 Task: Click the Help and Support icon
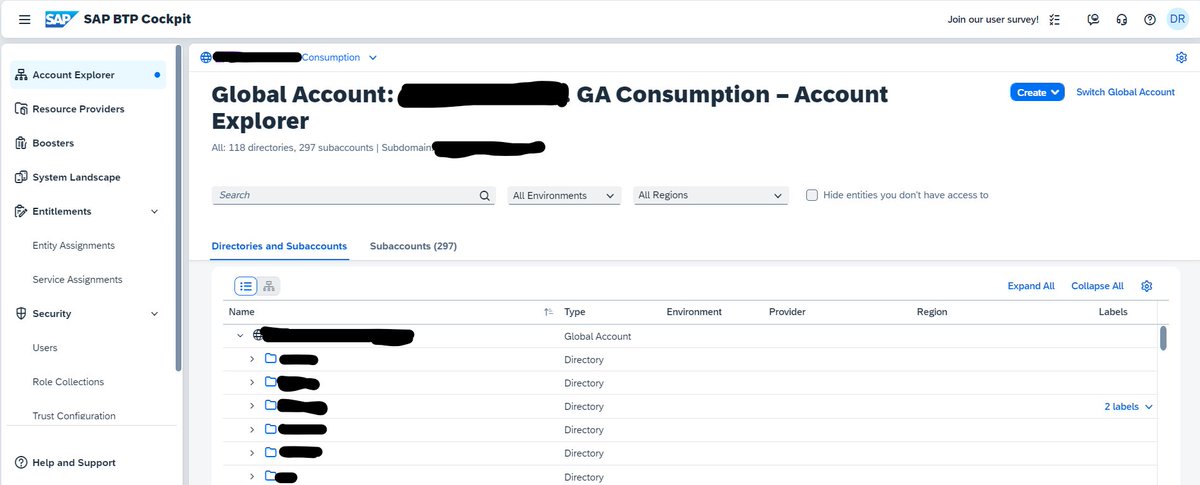coord(21,463)
